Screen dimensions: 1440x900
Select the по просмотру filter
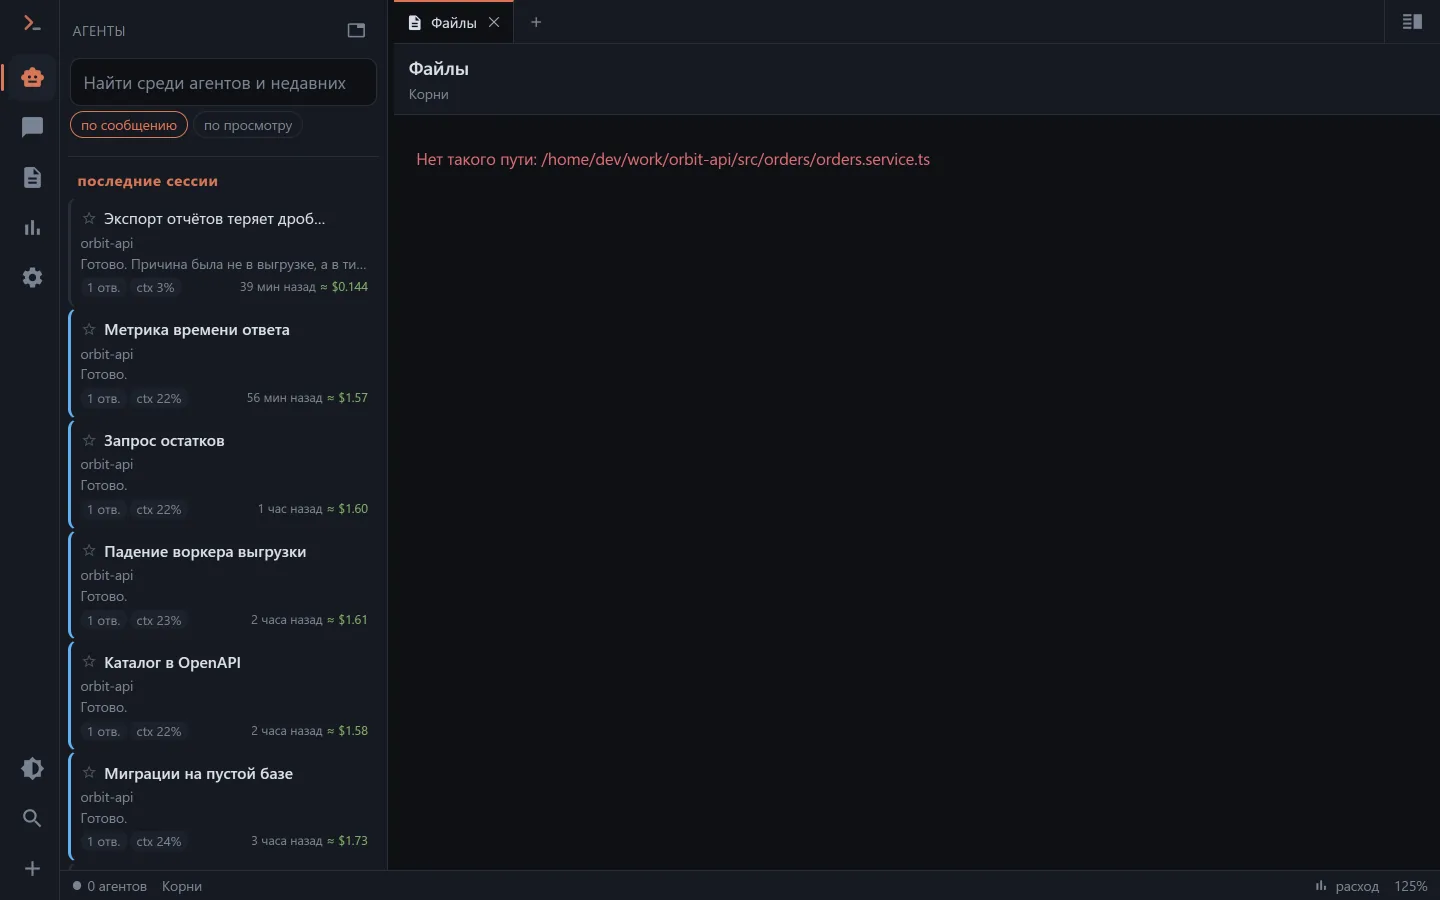coord(248,125)
